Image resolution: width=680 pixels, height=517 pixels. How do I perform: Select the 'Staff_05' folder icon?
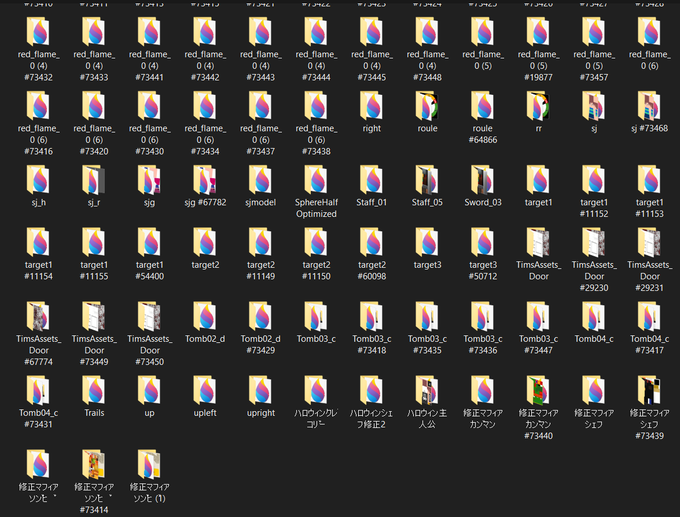point(427,180)
